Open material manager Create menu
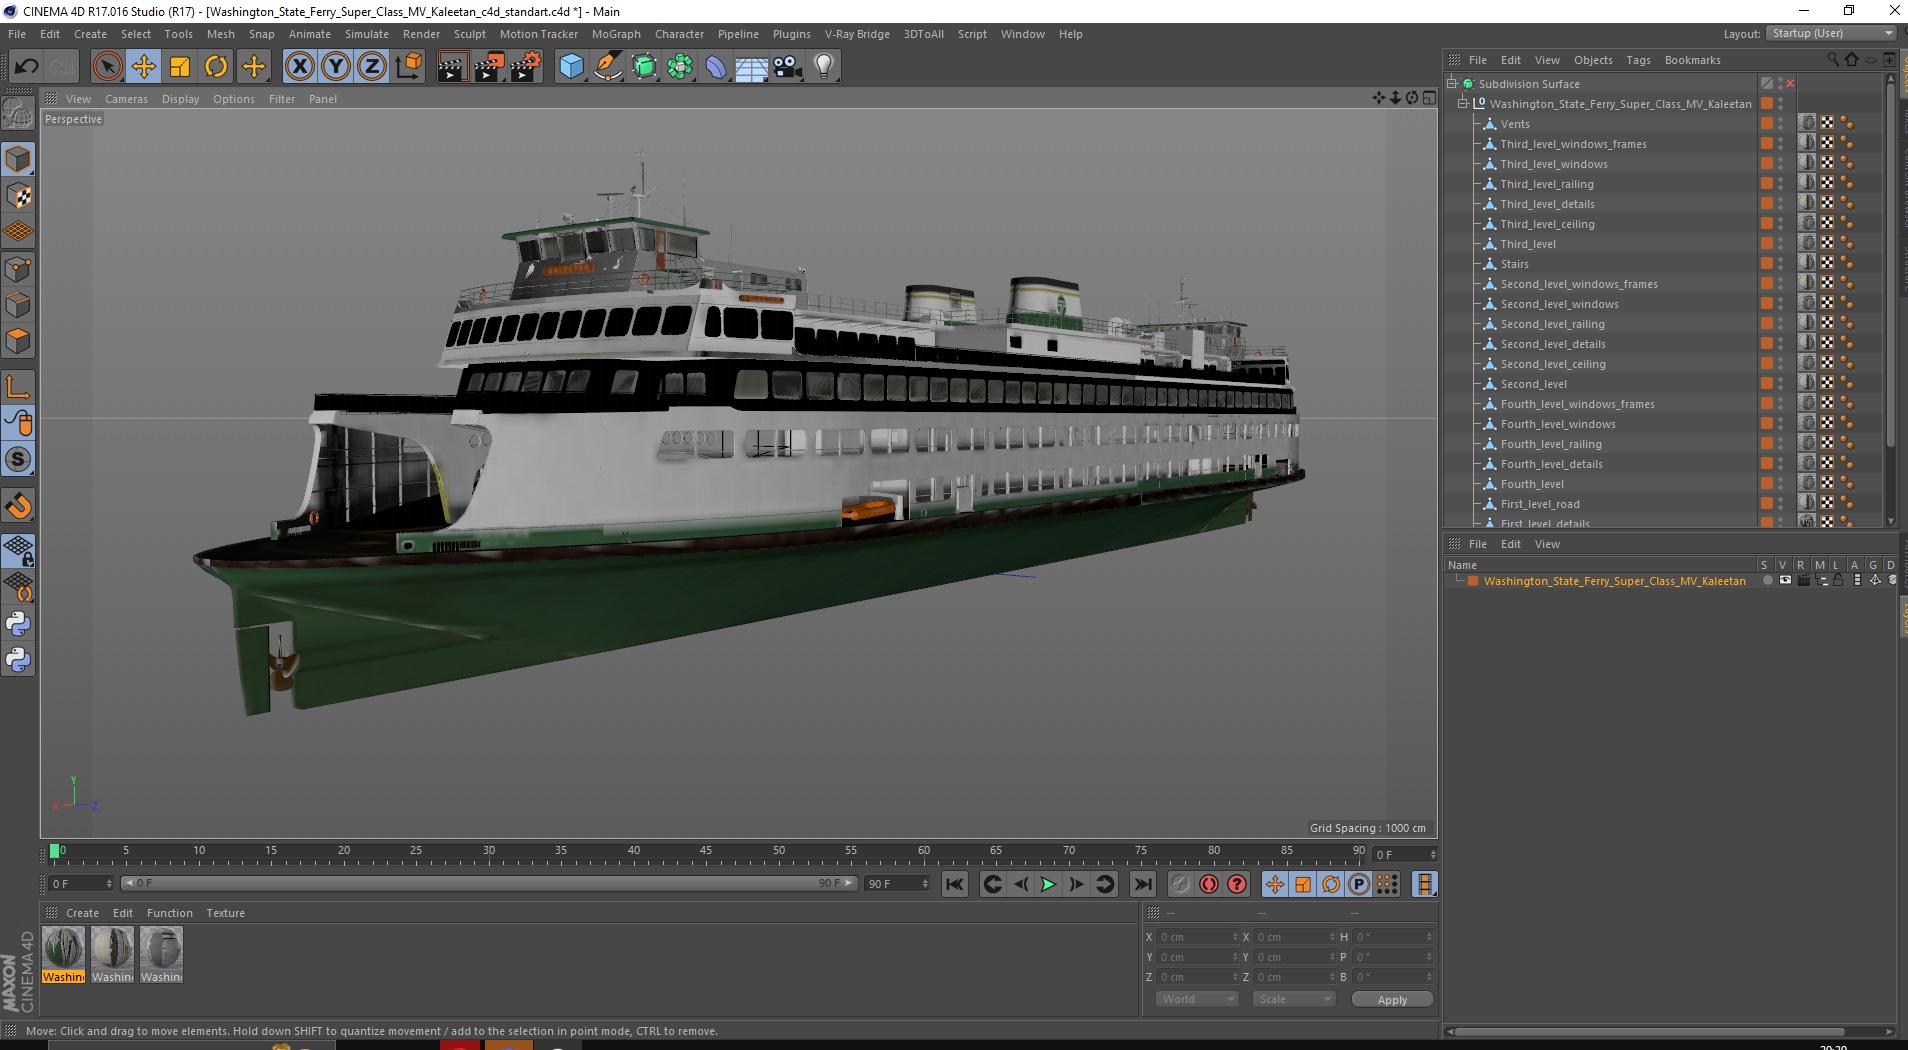This screenshot has width=1908, height=1050. tap(82, 913)
